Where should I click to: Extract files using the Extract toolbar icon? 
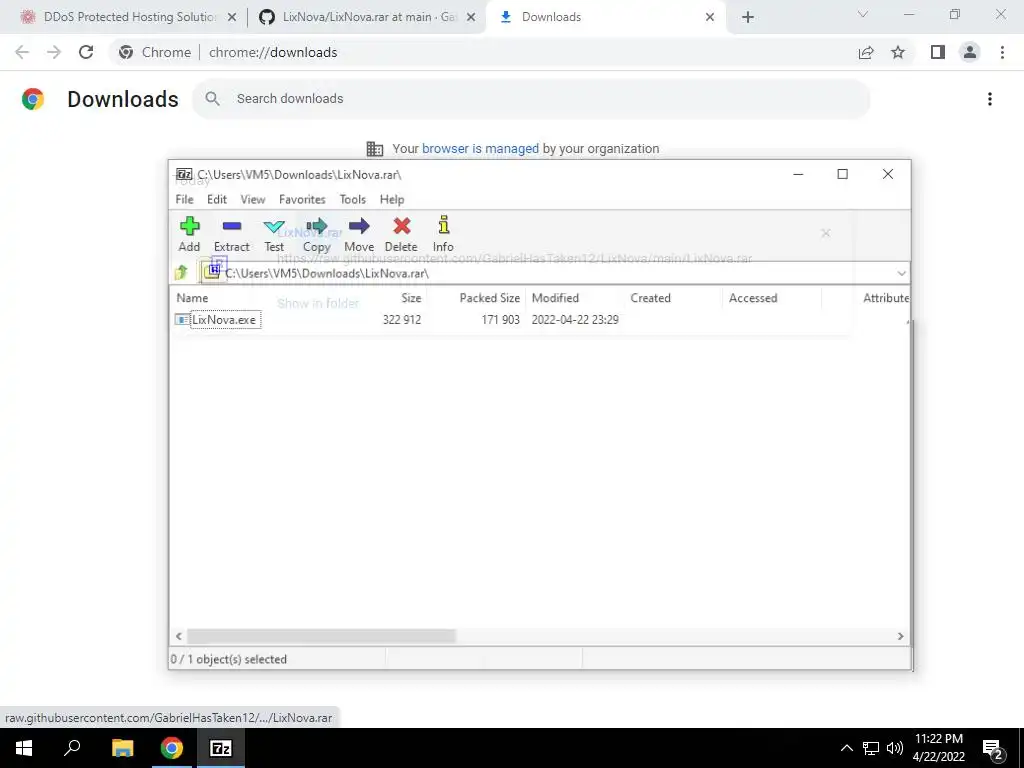(x=232, y=234)
